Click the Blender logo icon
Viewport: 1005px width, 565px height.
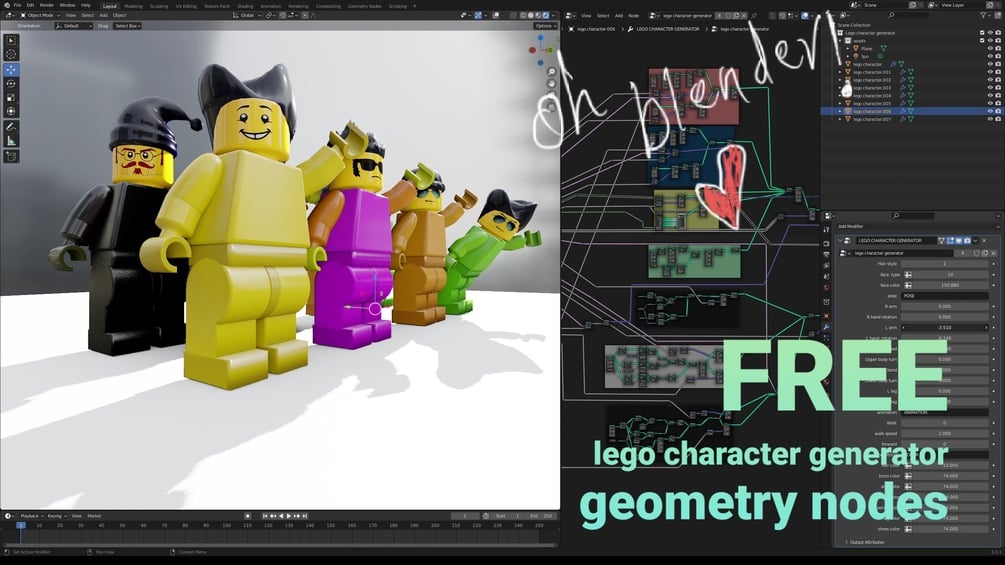[x=6, y=5]
